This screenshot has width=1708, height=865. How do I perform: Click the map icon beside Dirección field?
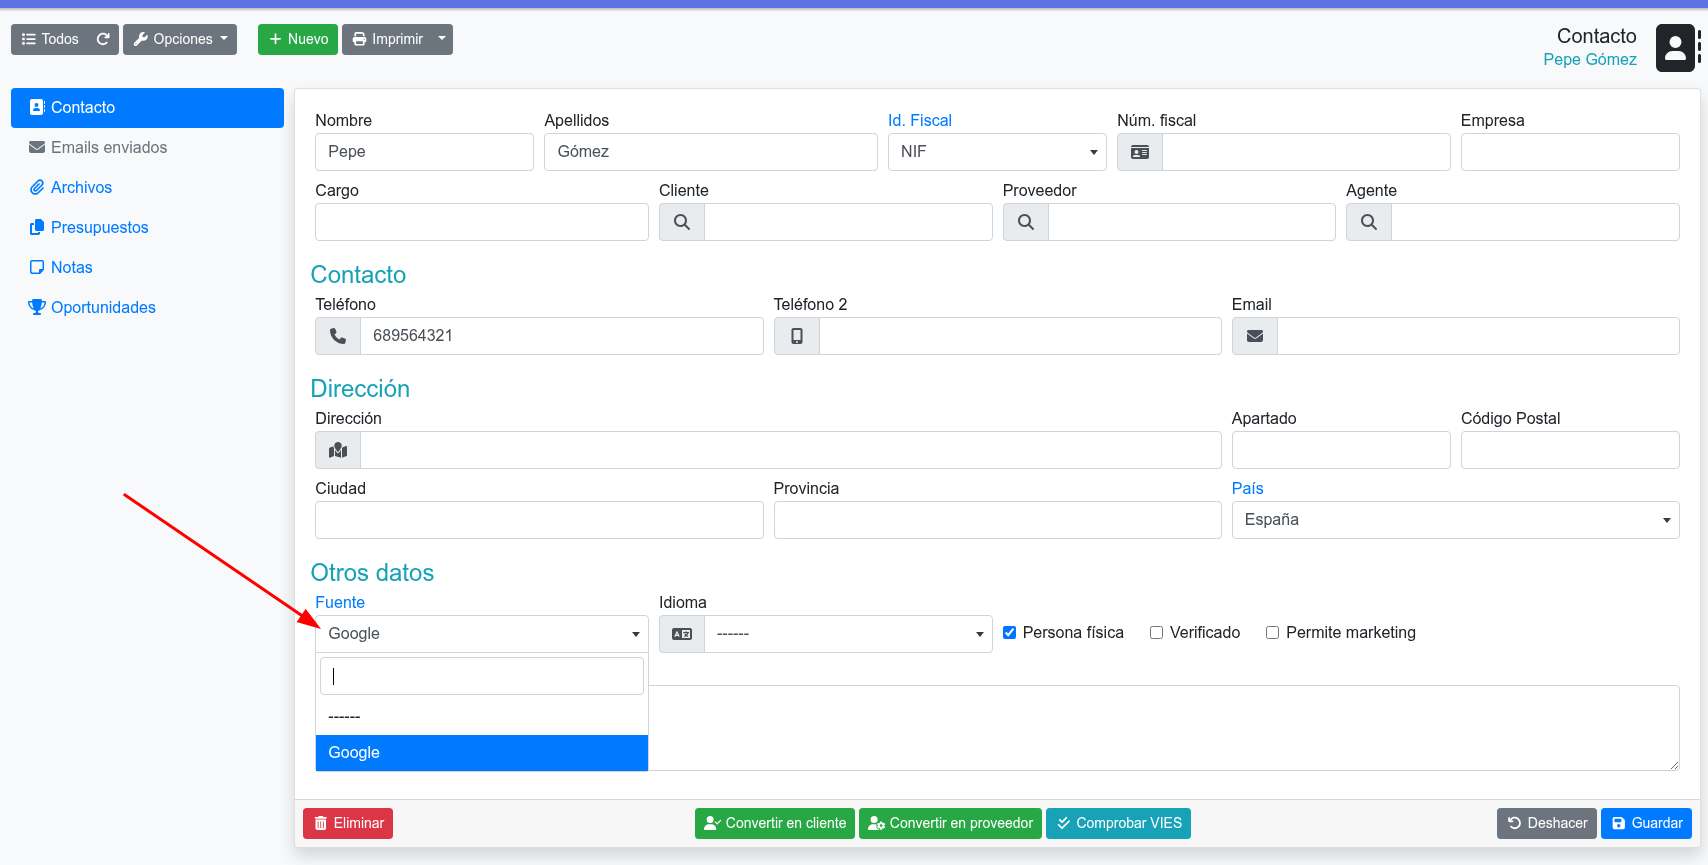[338, 450]
